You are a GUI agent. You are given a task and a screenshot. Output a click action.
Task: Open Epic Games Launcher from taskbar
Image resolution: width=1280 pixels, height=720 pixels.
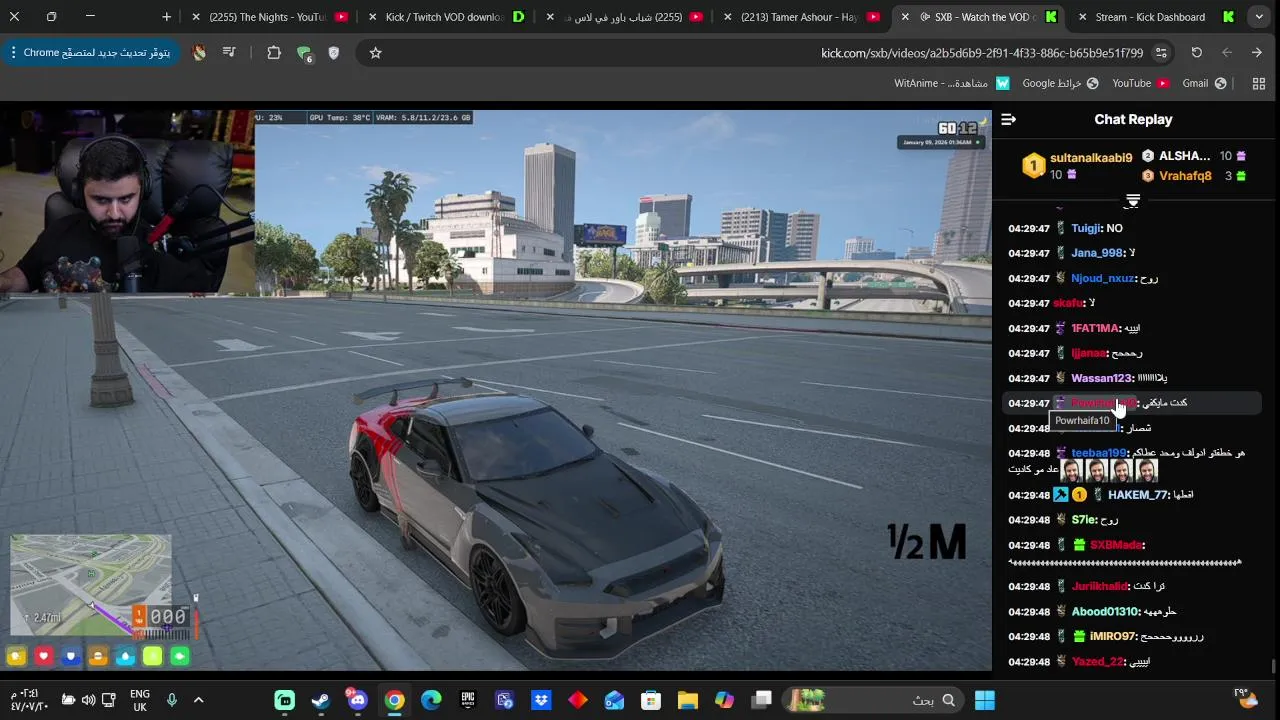pyautogui.click(x=468, y=700)
